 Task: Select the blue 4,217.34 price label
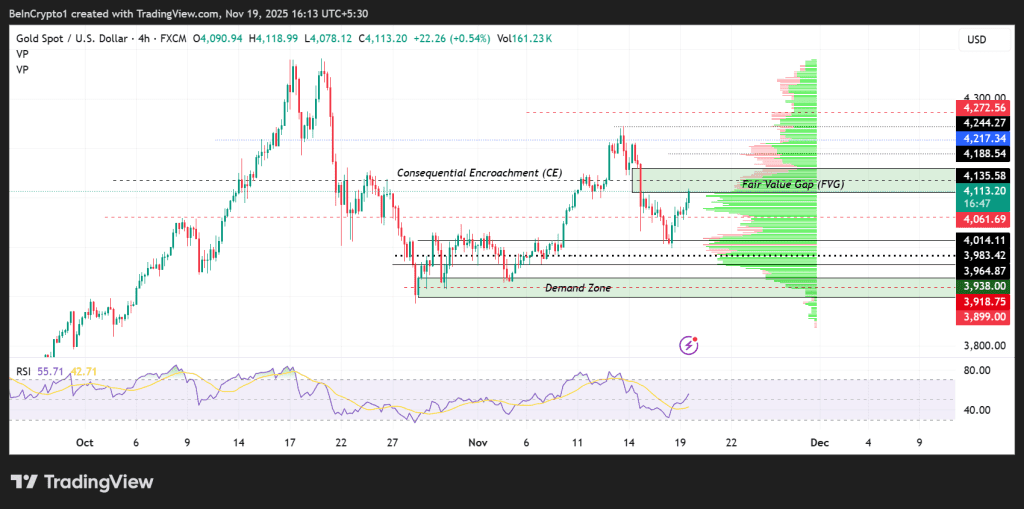pos(984,137)
